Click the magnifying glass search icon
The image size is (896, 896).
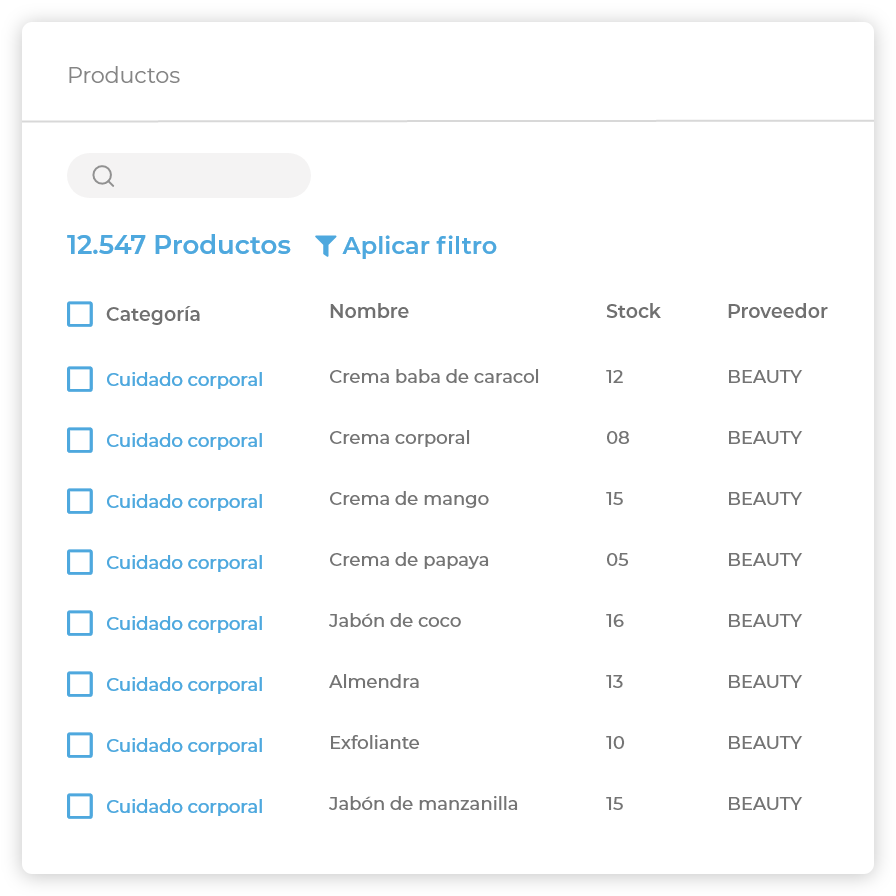click(x=103, y=176)
